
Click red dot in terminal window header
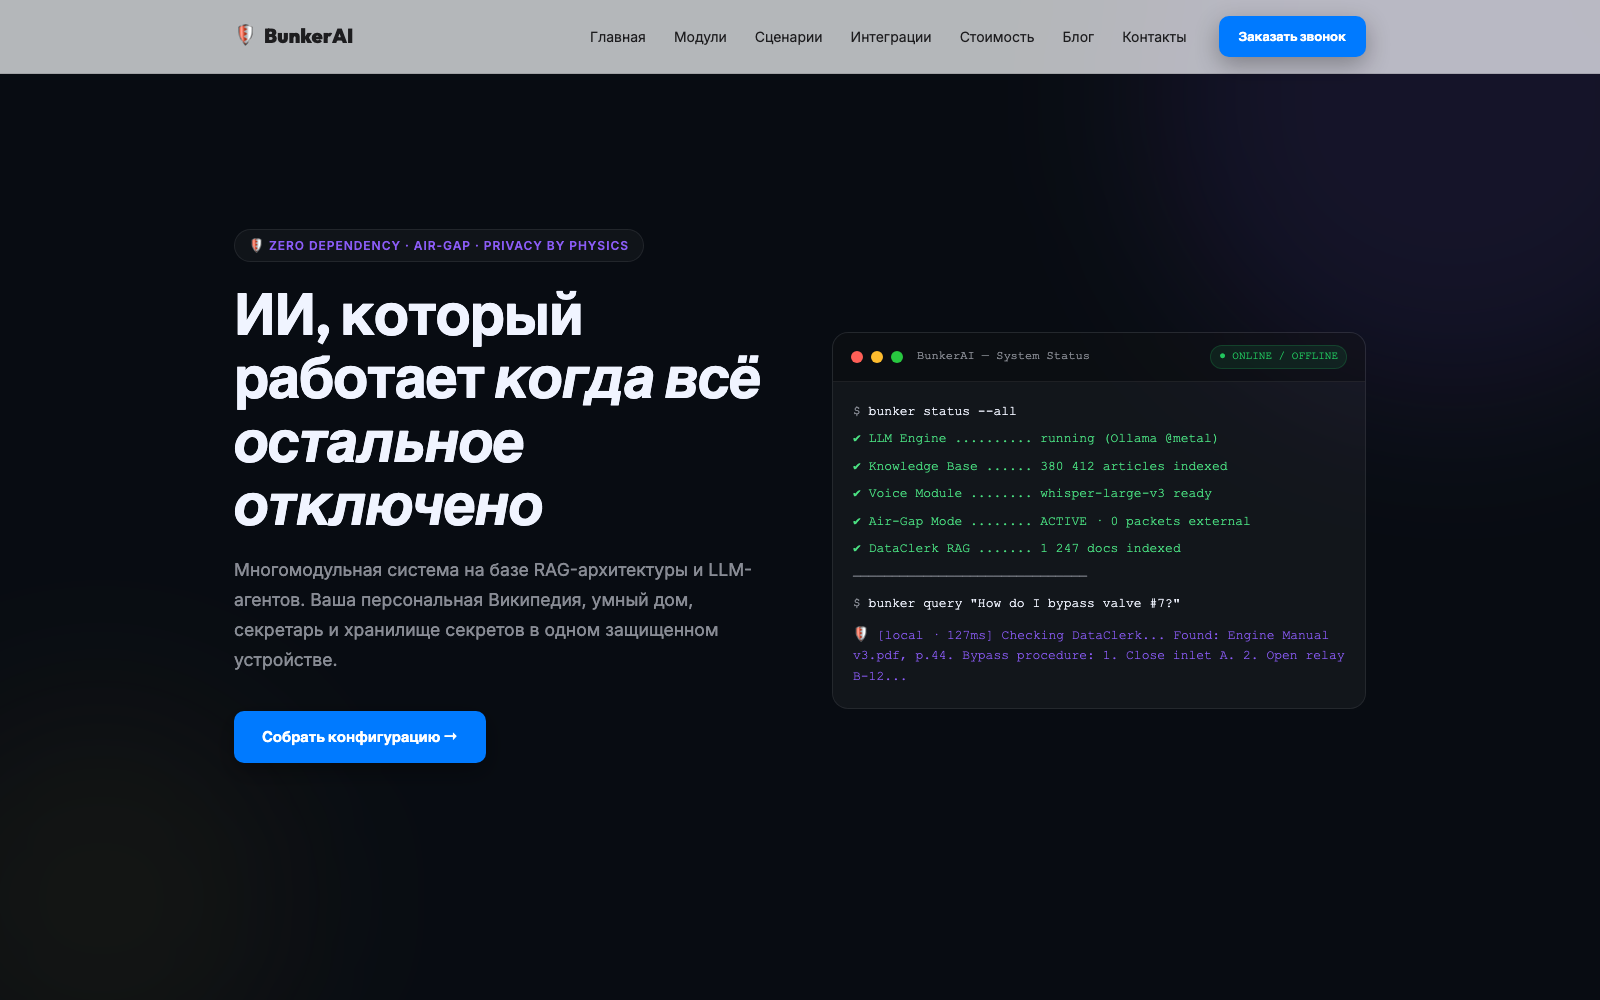tap(857, 357)
